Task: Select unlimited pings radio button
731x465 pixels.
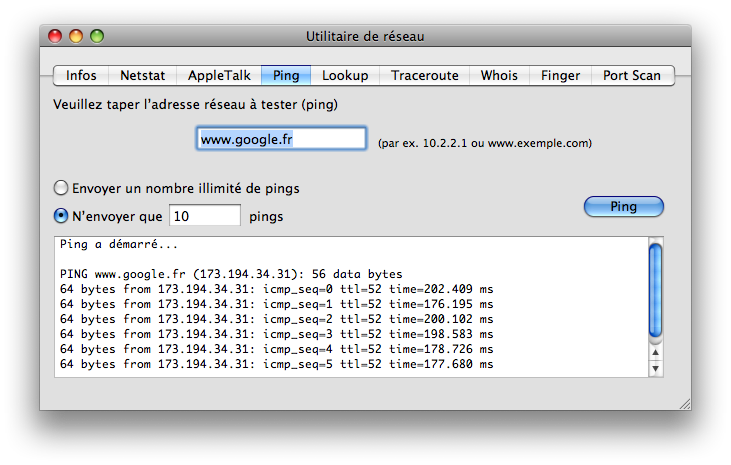Action: coord(61,188)
